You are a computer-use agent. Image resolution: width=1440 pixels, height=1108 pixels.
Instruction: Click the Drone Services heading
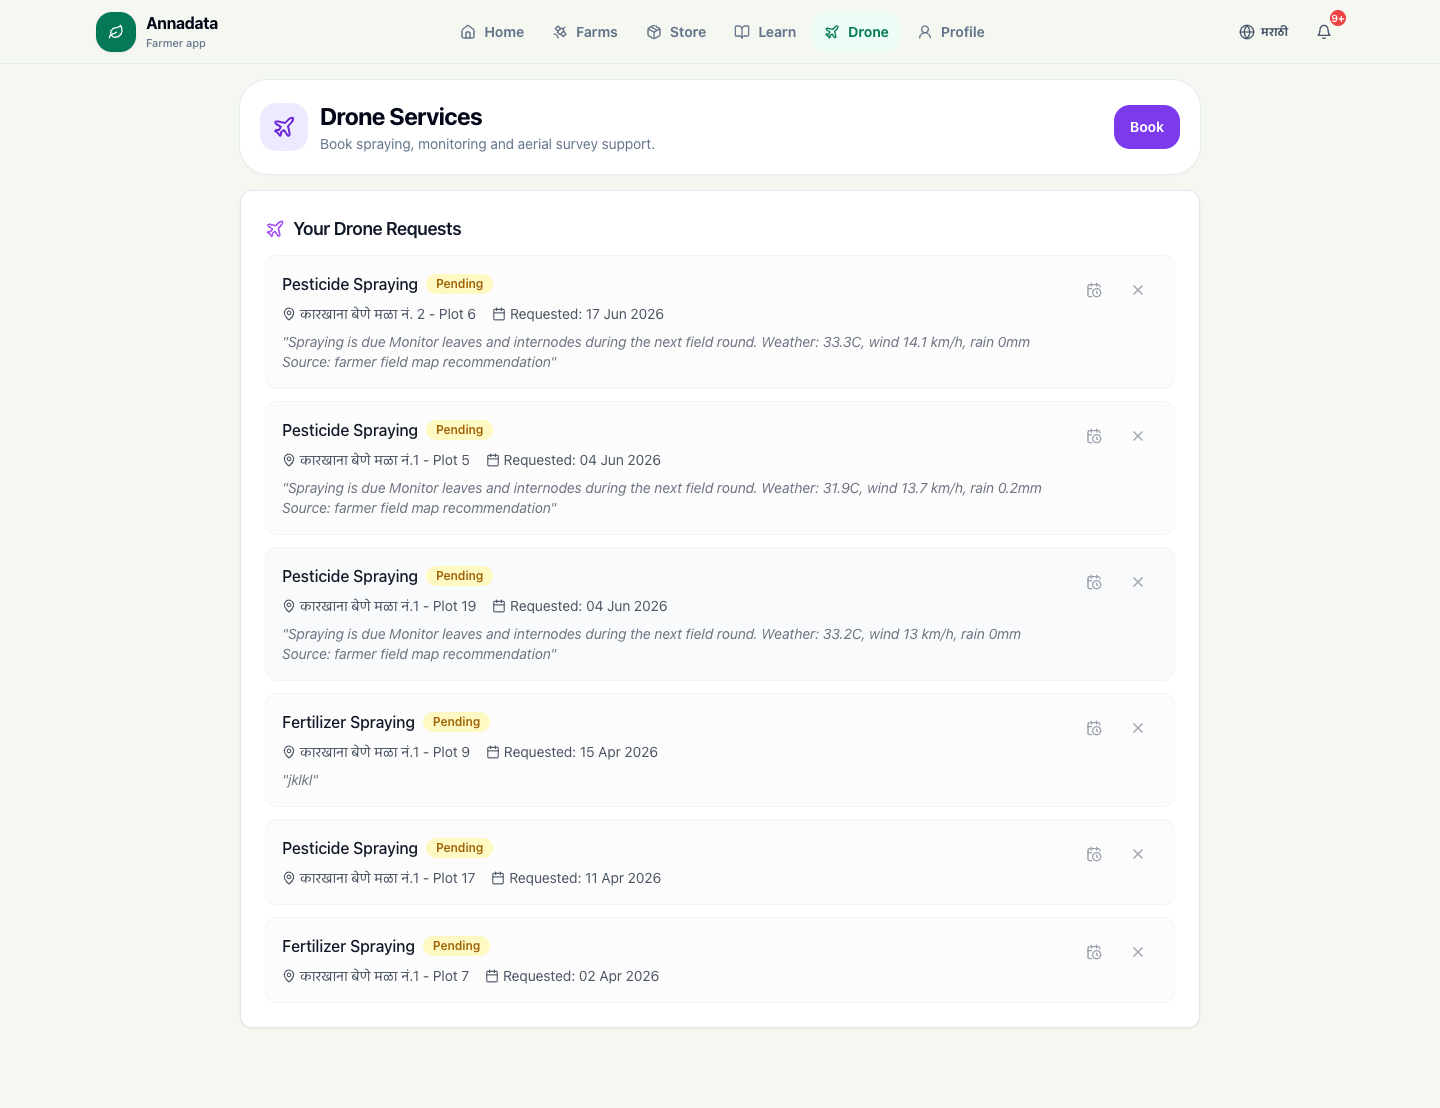pyautogui.click(x=401, y=117)
